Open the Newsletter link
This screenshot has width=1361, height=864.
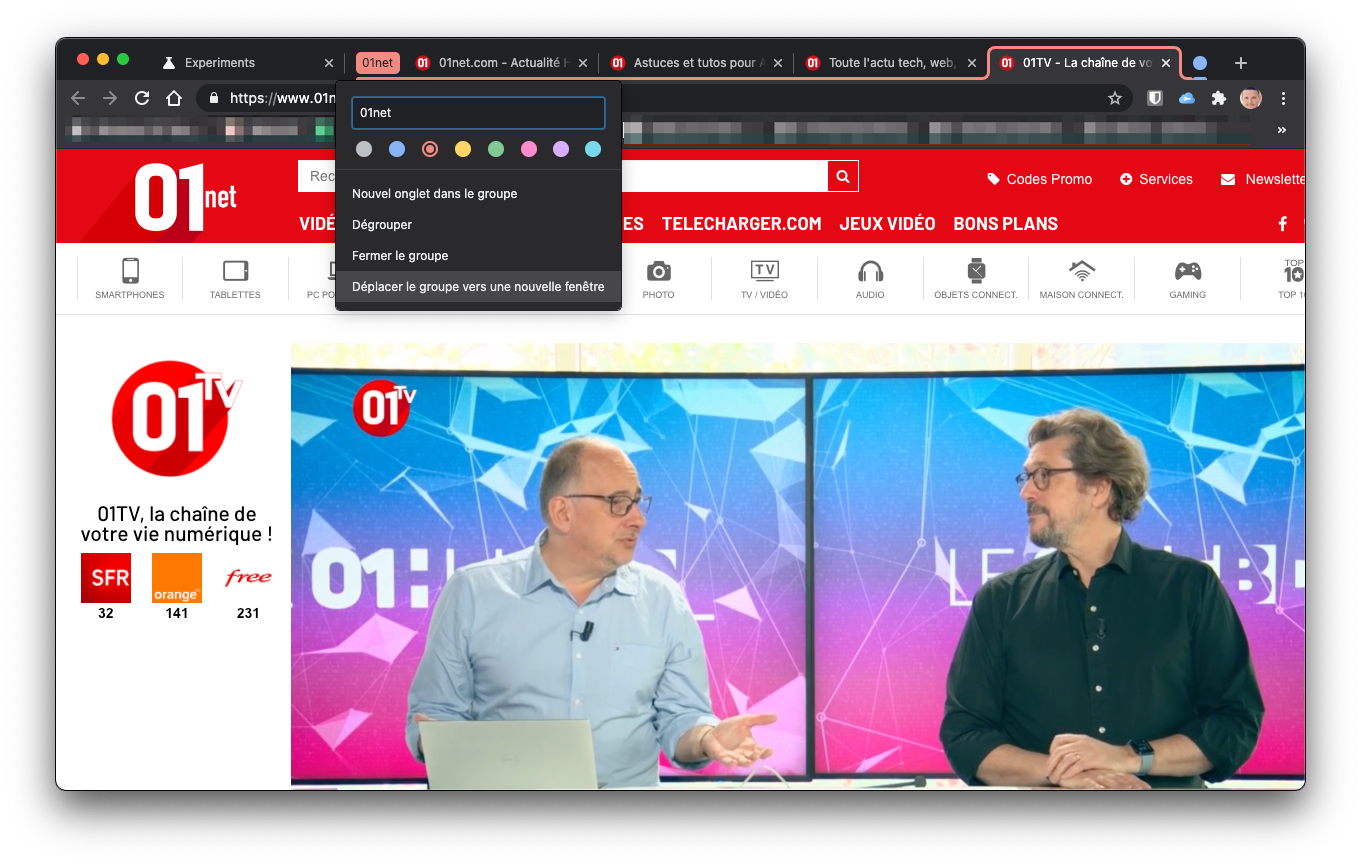click(x=1263, y=179)
